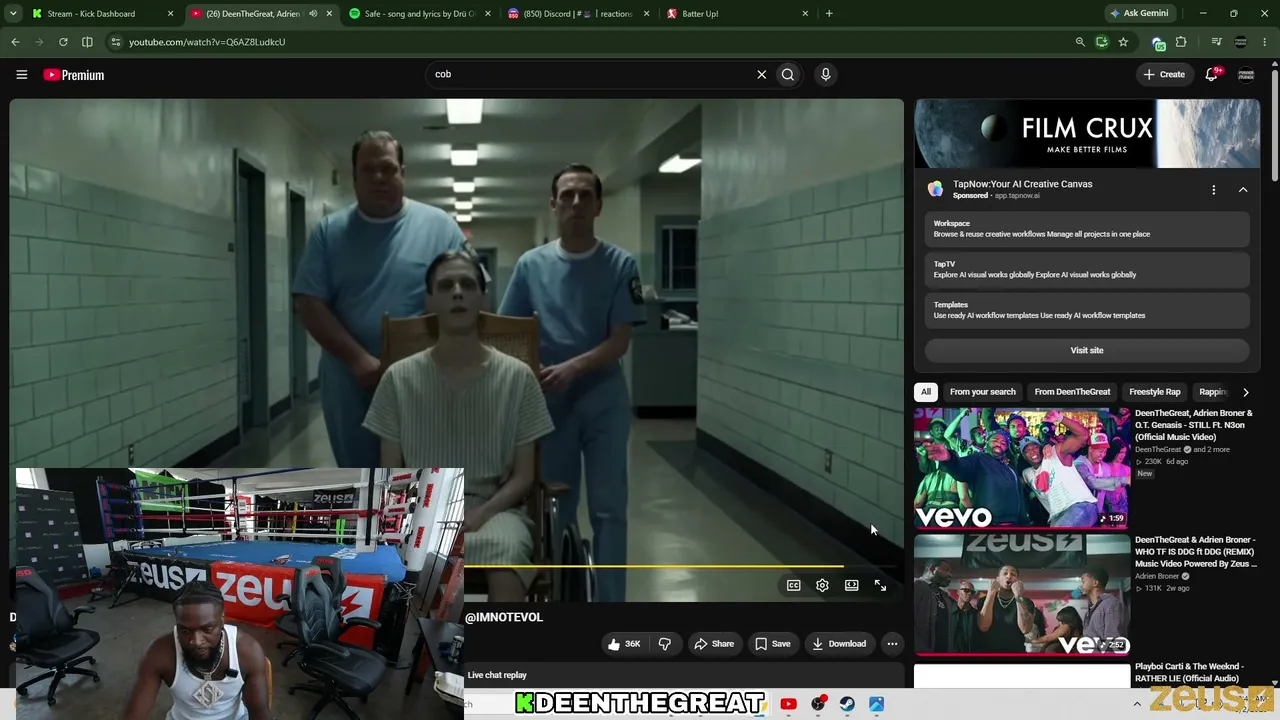Open the @IMNOTEVOL channel link
This screenshot has width=1280, height=720.
(504, 617)
